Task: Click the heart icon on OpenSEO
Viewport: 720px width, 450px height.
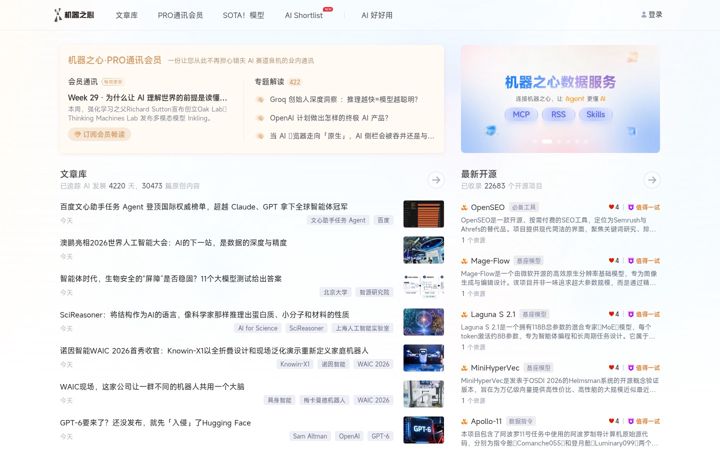Action: [611, 207]
